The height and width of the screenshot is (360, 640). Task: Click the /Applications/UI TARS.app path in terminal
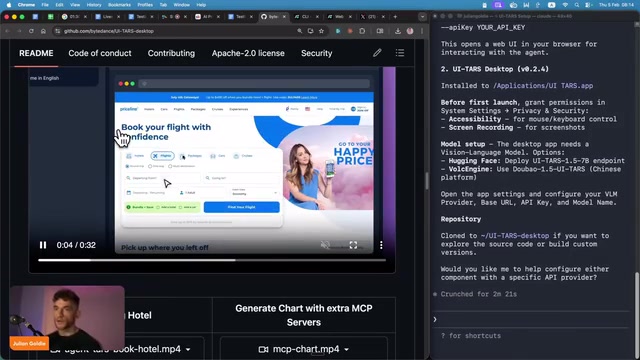[x=543, y=86]
